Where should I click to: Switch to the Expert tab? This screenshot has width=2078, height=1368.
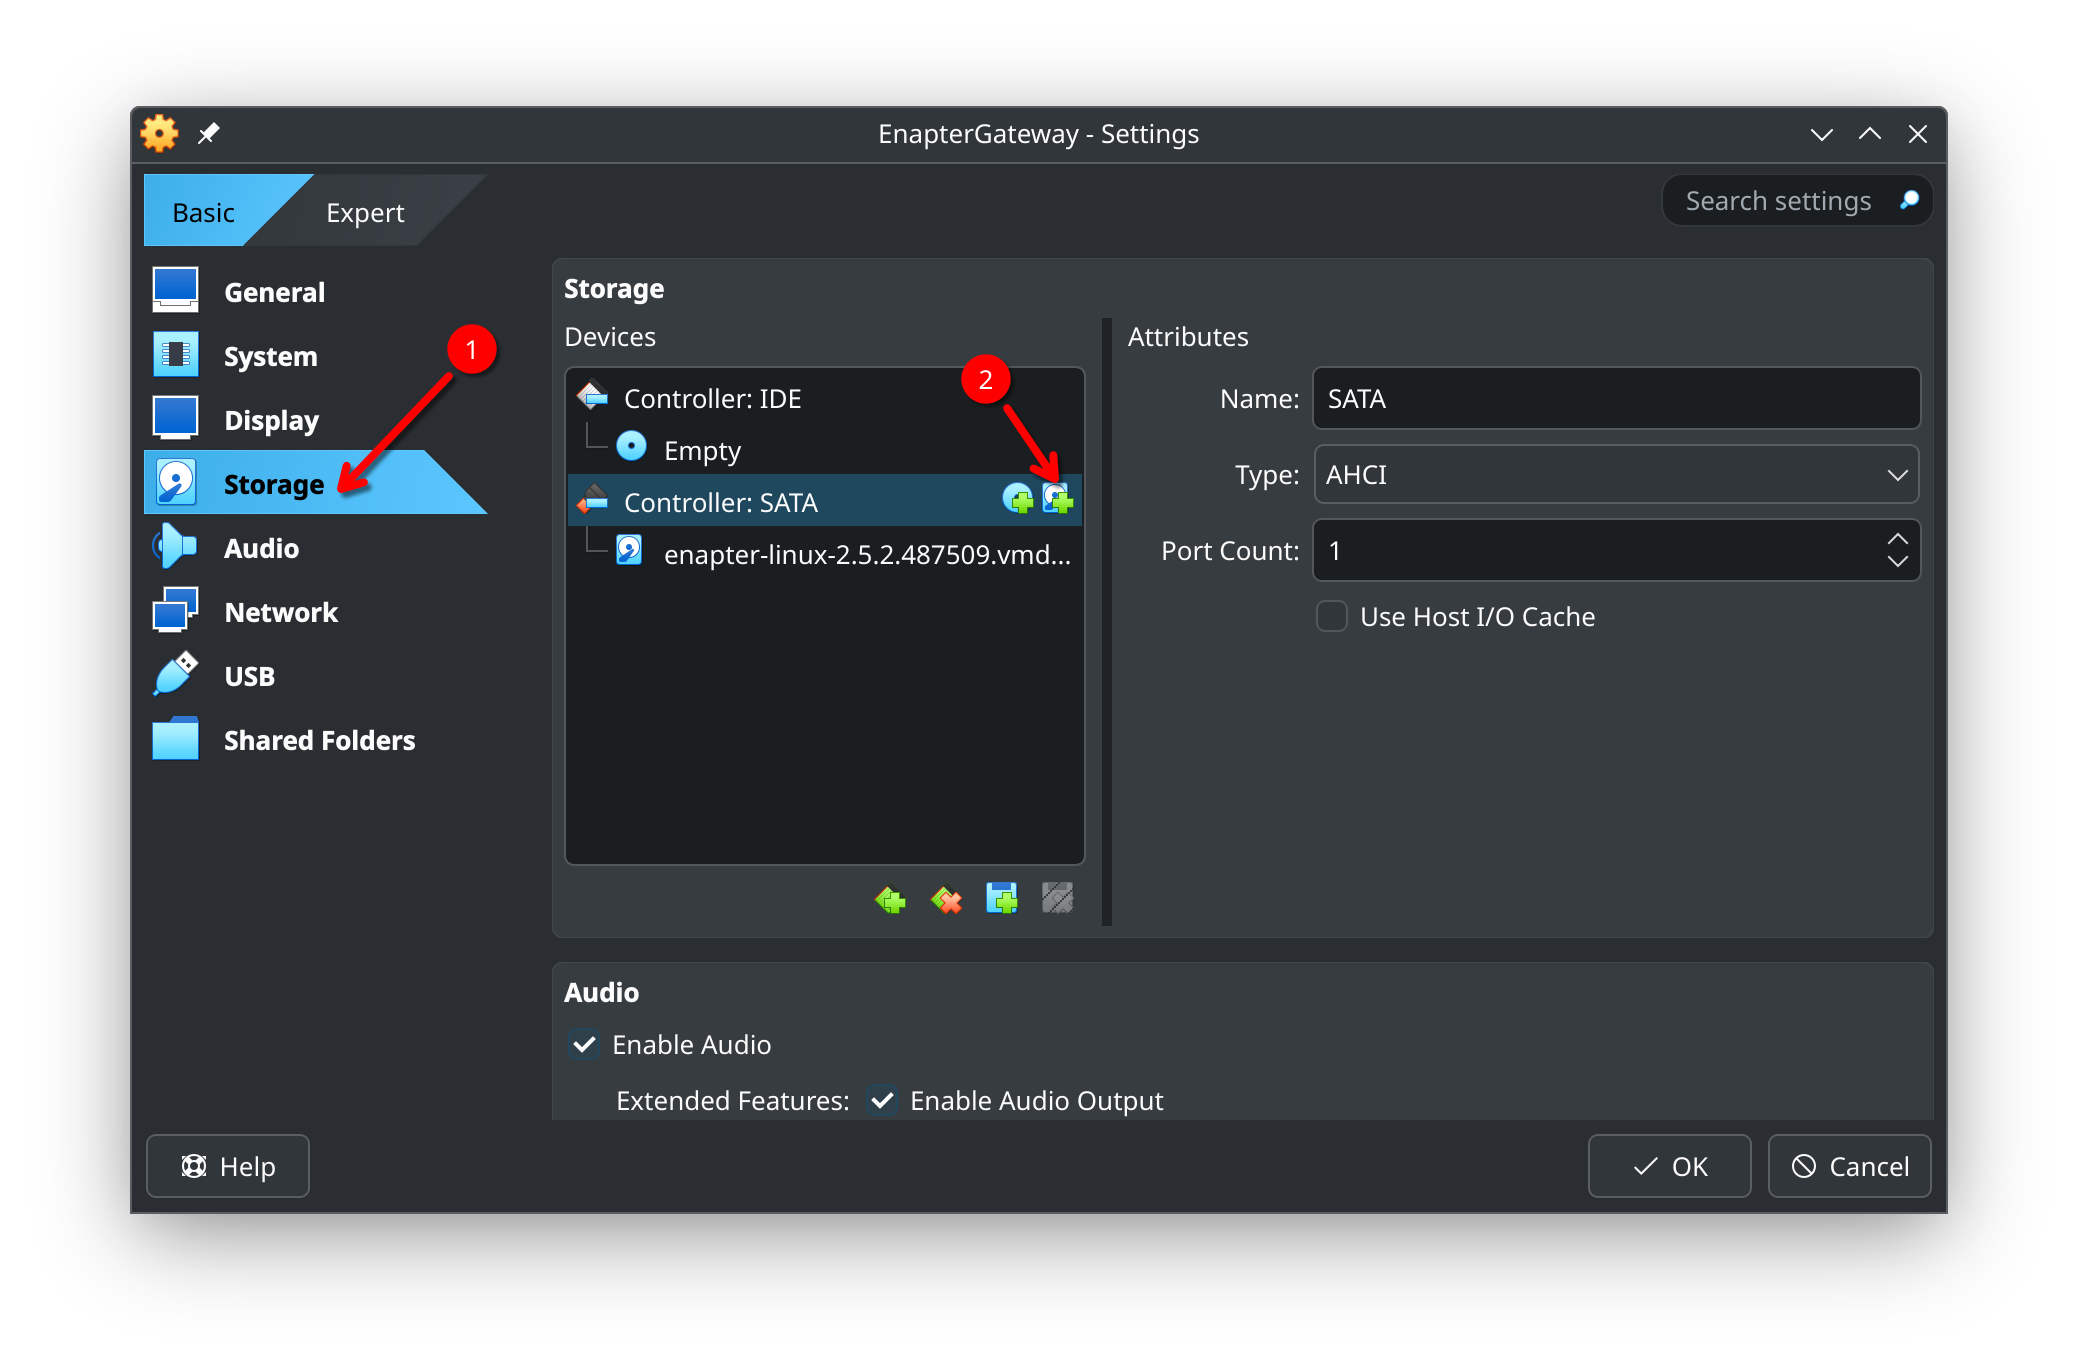364,211
